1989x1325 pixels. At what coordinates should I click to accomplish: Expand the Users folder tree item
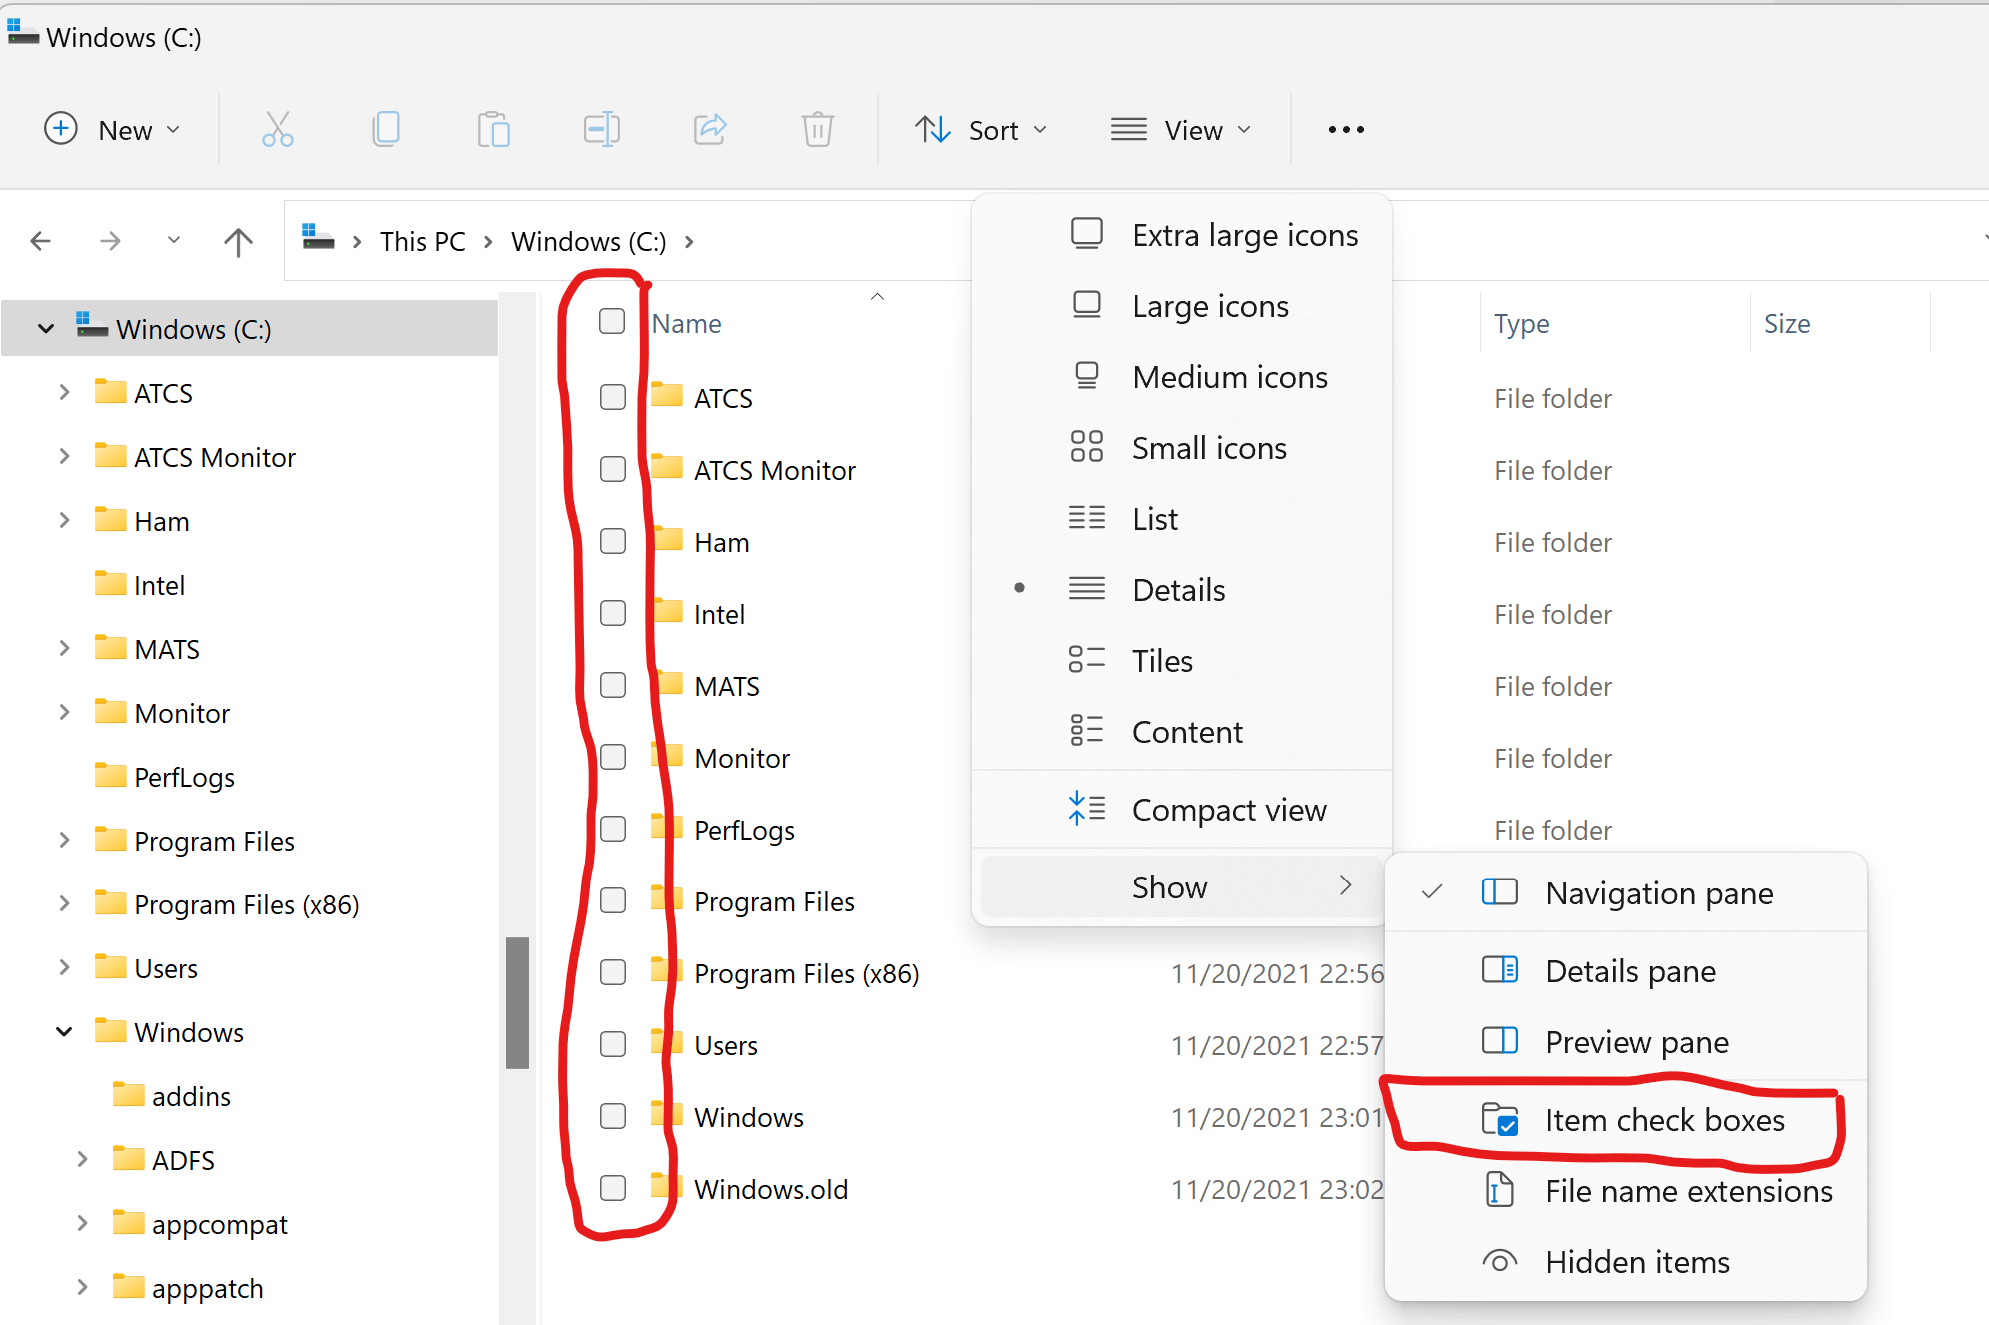pyautogui.click(x=62, y=967)
